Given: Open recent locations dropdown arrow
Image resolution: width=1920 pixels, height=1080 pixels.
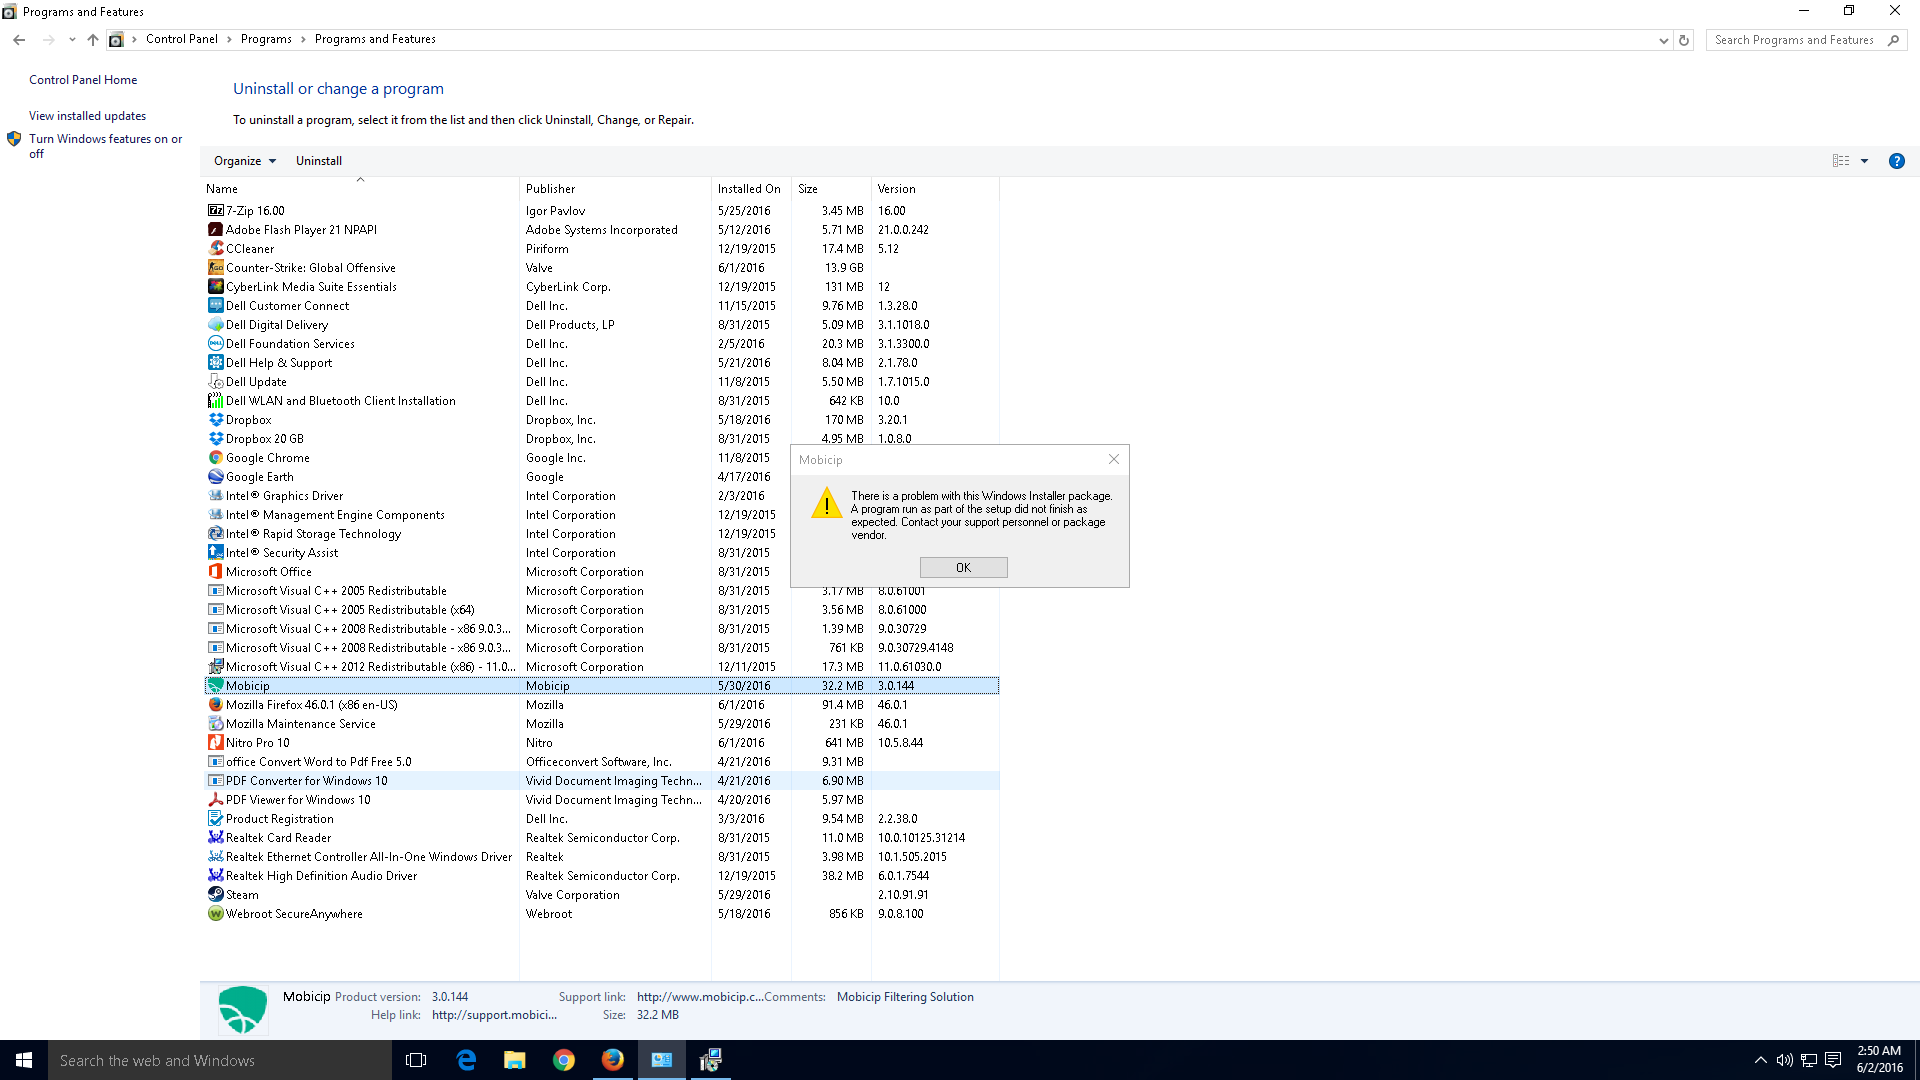Looking at the screenshot, I should tap(72, 40).
